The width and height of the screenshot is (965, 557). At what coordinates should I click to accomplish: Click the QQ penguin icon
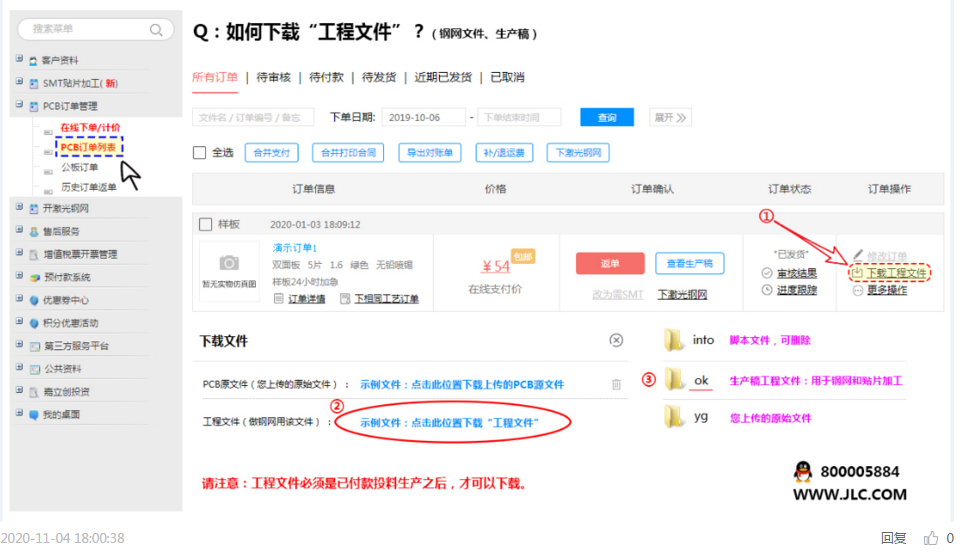pyautogui.click(x=803, y=471)
